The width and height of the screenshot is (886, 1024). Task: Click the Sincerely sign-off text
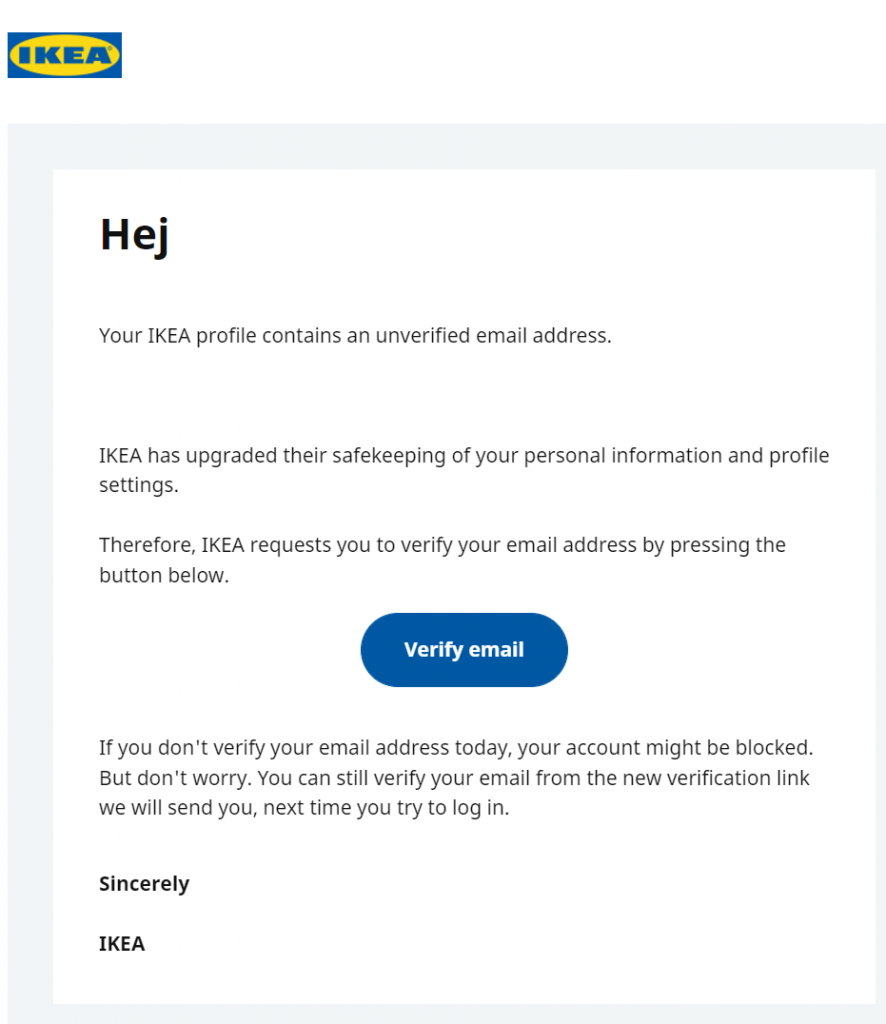pos(143,884)
